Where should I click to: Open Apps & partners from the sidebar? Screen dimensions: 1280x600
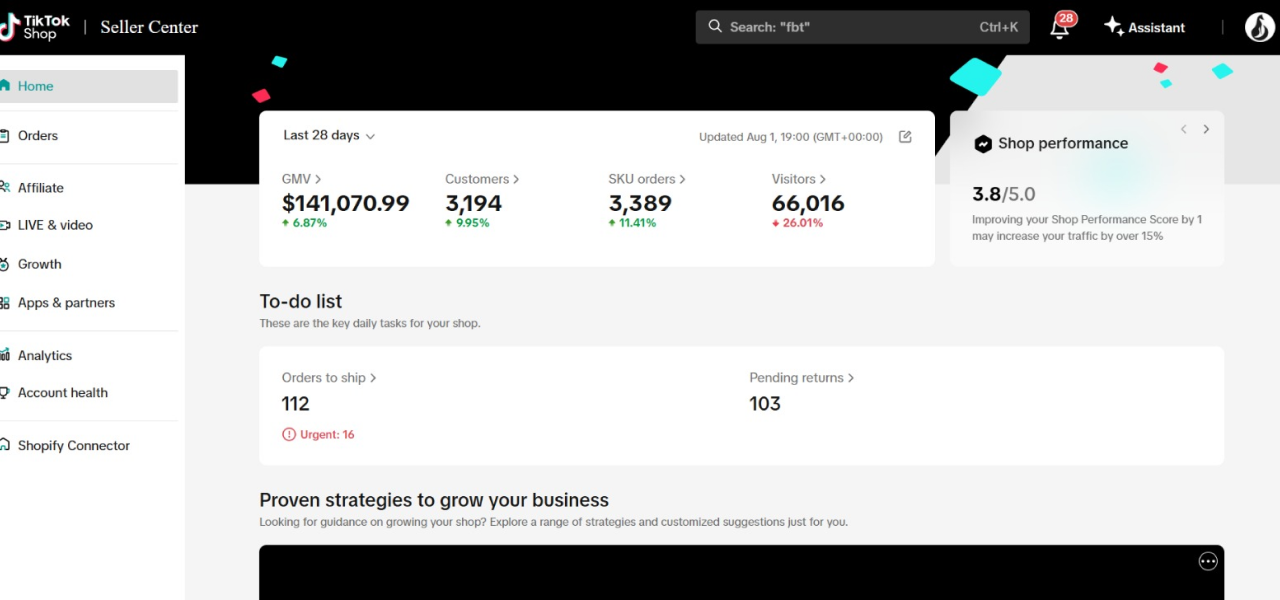pyautogui.click(x=66, y=302)
